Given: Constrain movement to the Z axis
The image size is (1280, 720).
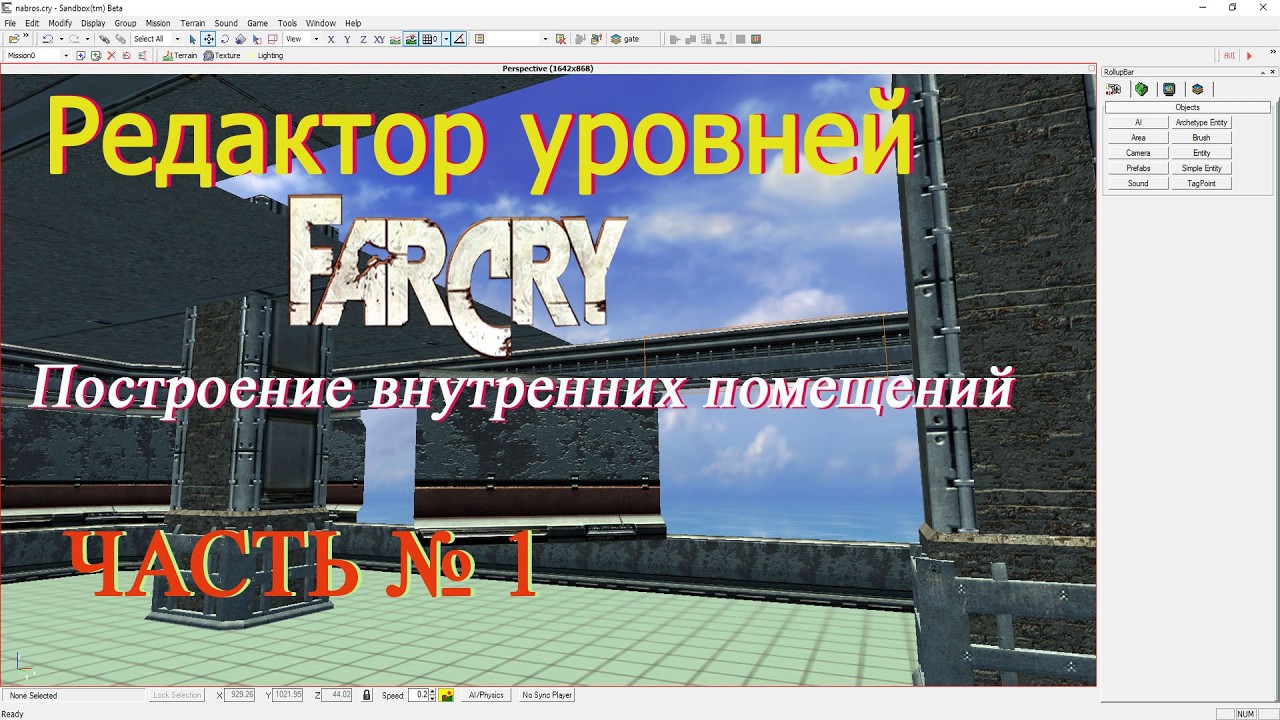Looking at the screenshot, I should [363, 39].
